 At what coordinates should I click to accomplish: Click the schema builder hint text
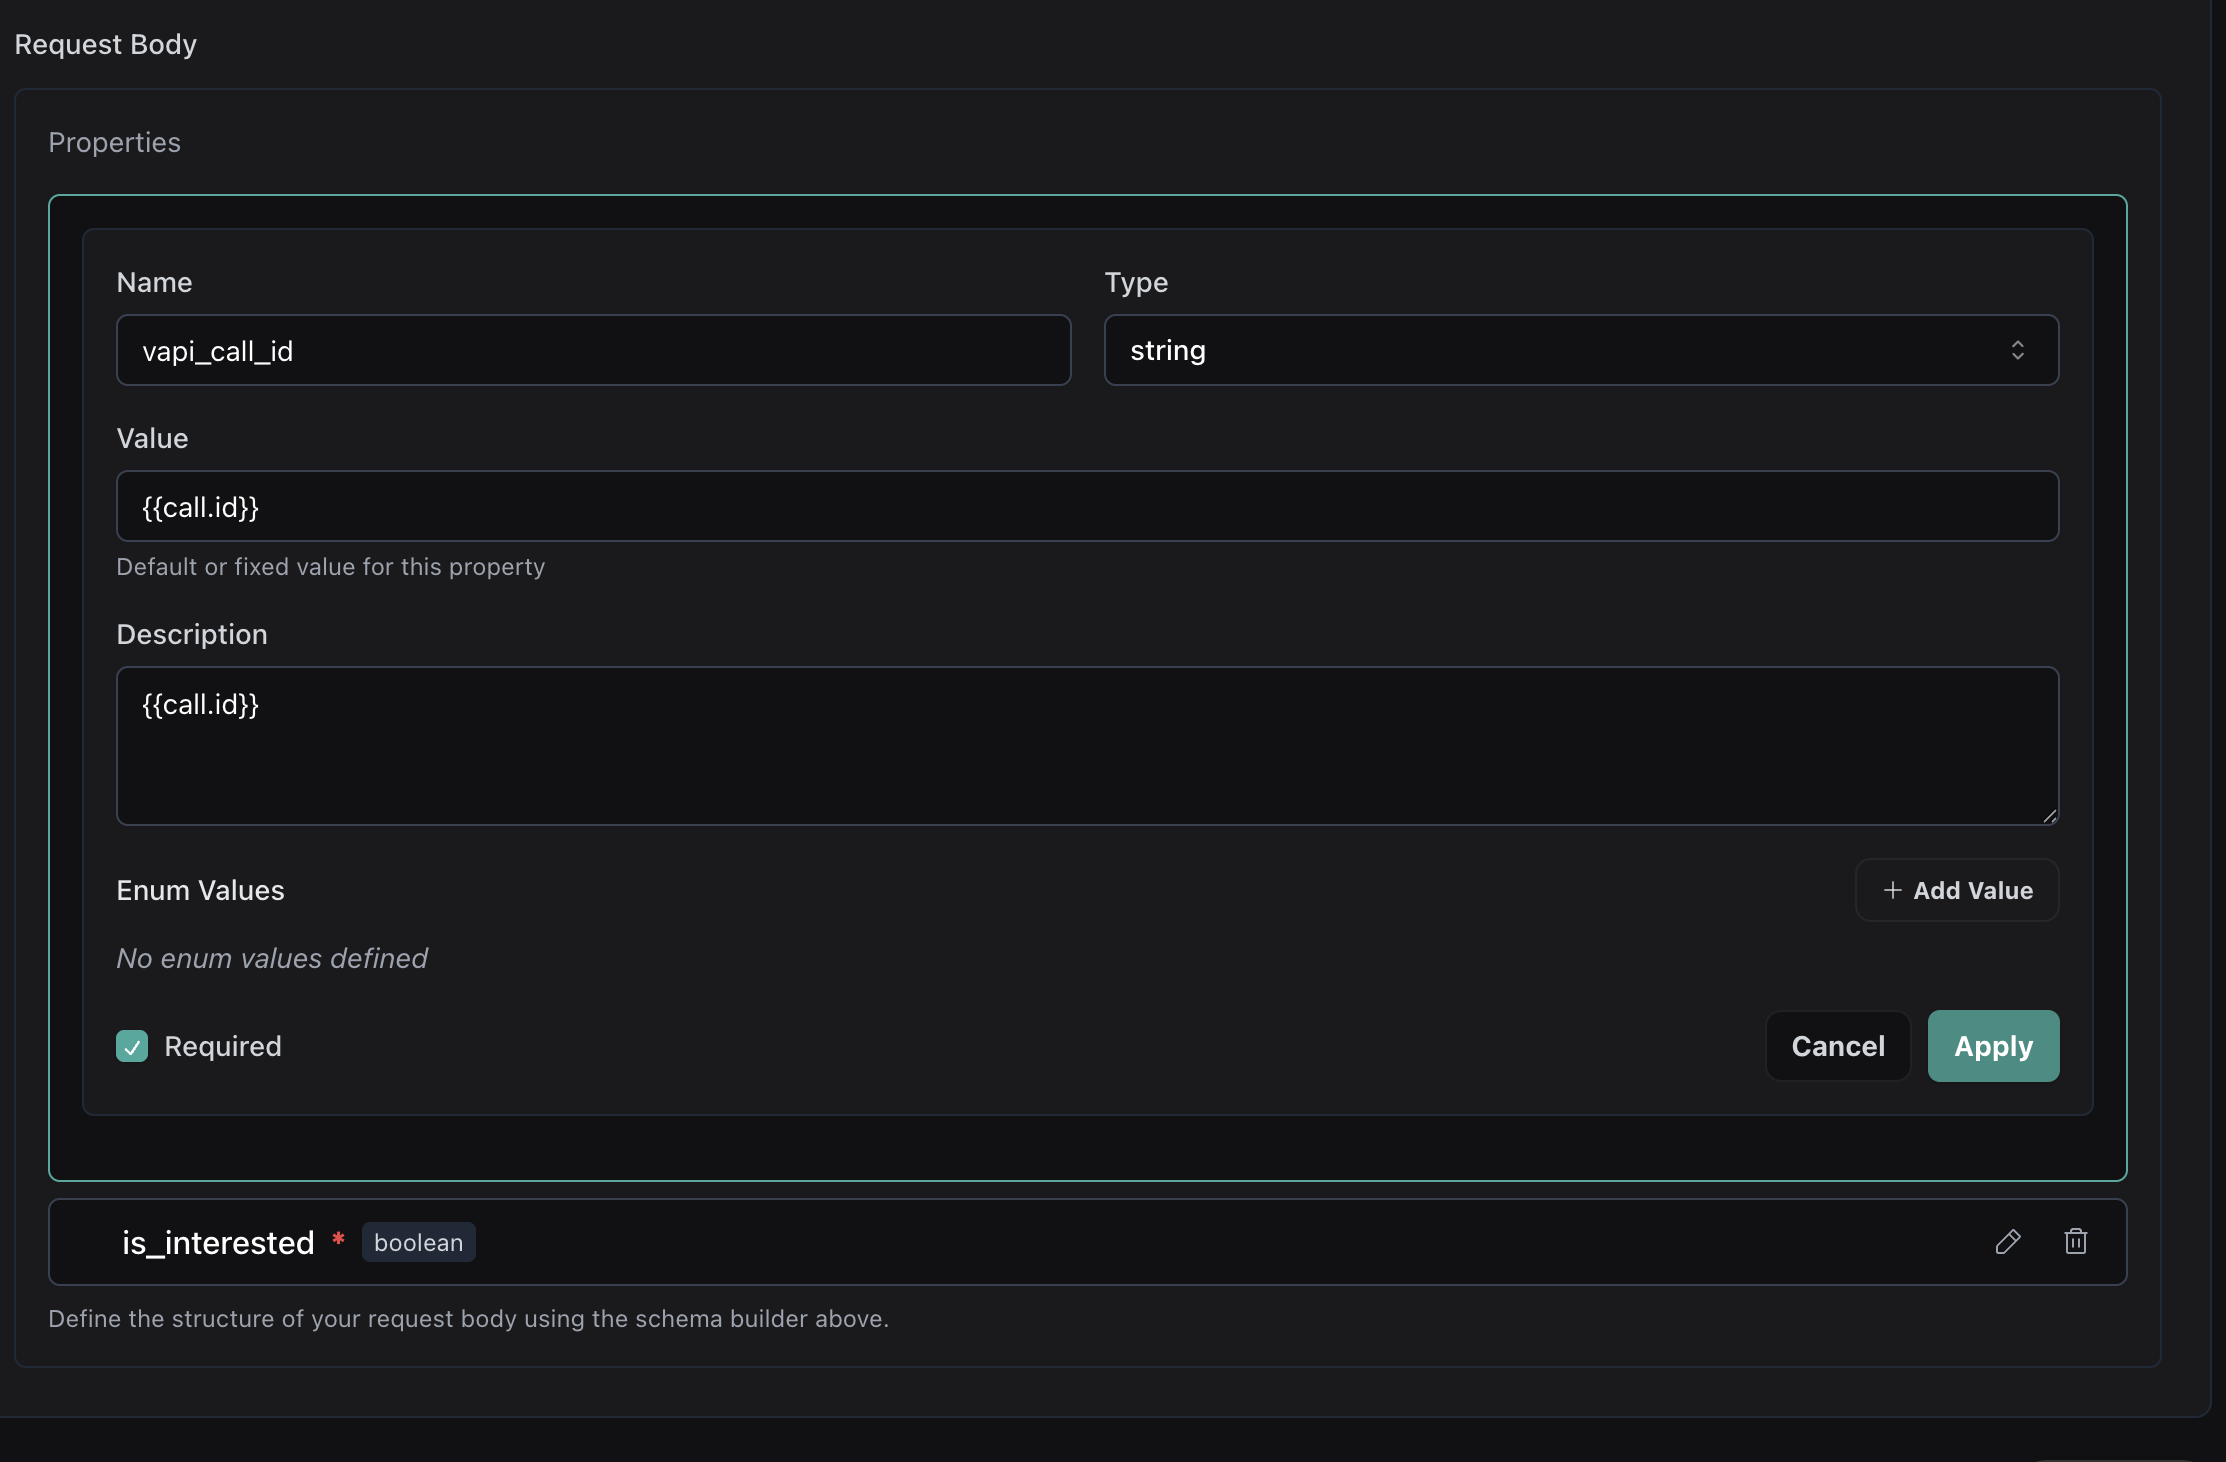coord(469,1319)
